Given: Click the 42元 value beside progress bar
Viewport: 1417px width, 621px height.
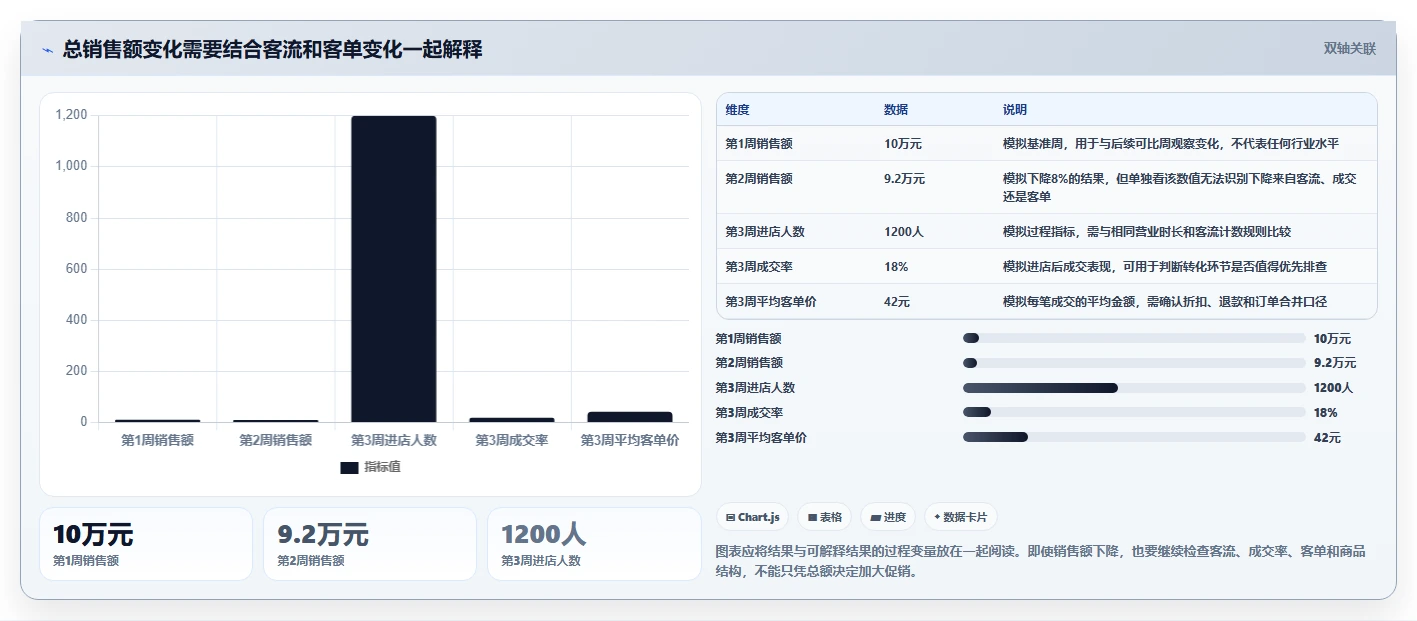Looking at the screenshot, I should click(x=1327, y=437).
